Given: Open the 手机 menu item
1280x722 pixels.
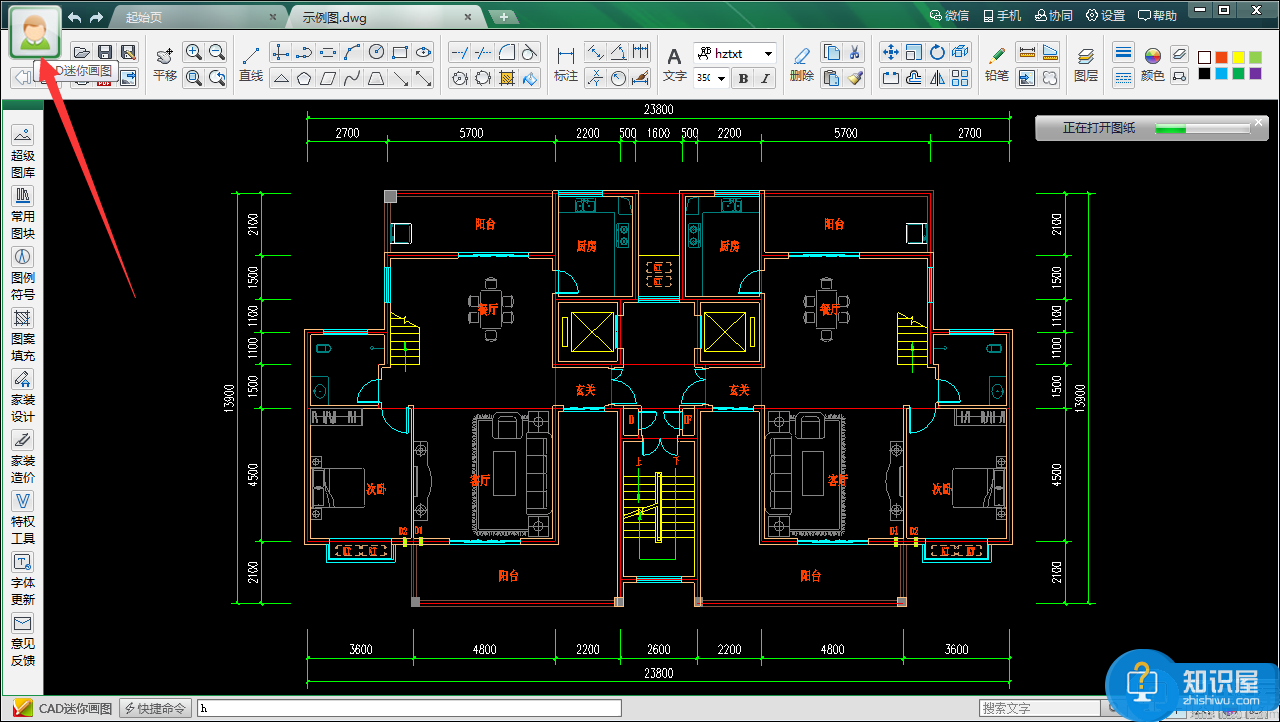Looking at the screenshot, I should [1002, 15].
